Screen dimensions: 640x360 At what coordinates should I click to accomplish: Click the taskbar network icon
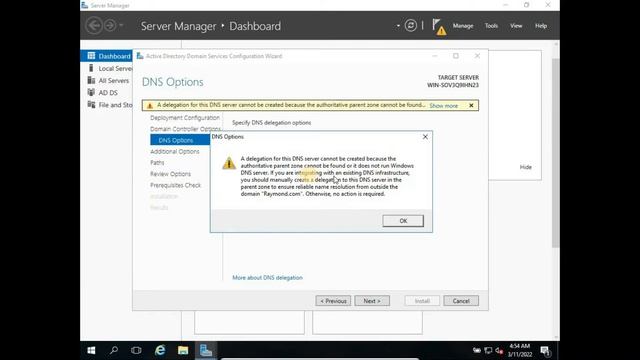coord(488,351)
